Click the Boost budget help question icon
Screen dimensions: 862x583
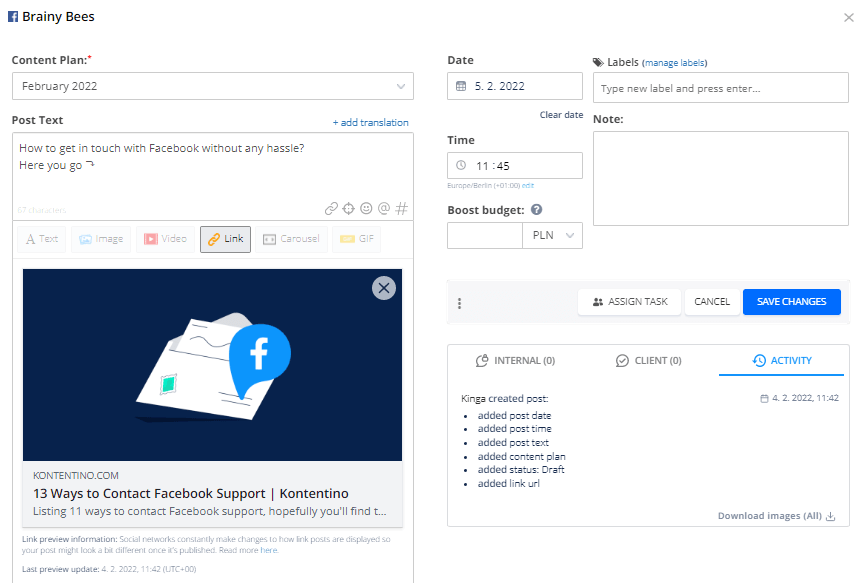(537, 210)
